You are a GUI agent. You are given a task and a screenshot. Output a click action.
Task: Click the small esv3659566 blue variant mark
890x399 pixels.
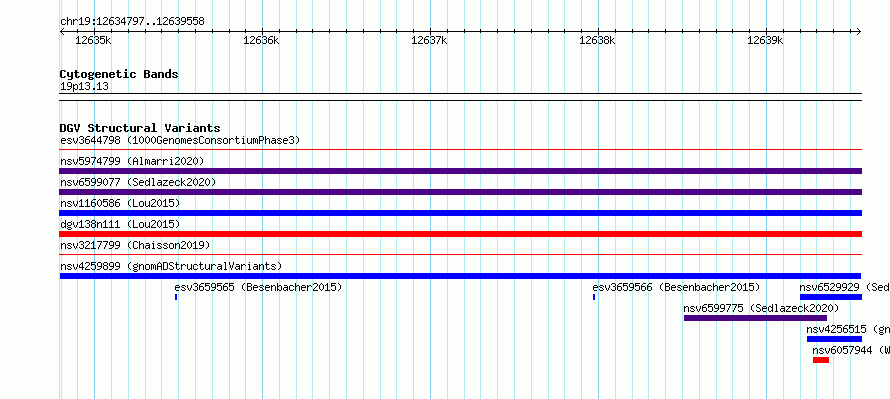[x=594, y=297]
